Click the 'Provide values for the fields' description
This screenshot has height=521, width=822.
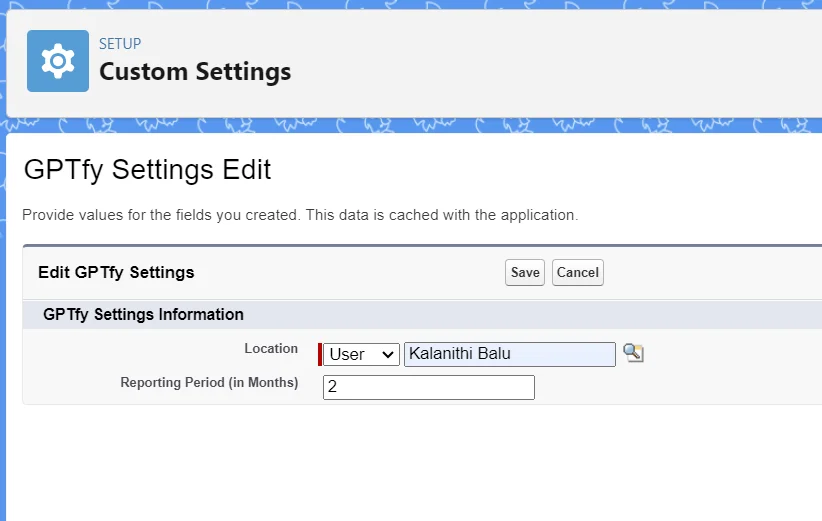(300, 215)
